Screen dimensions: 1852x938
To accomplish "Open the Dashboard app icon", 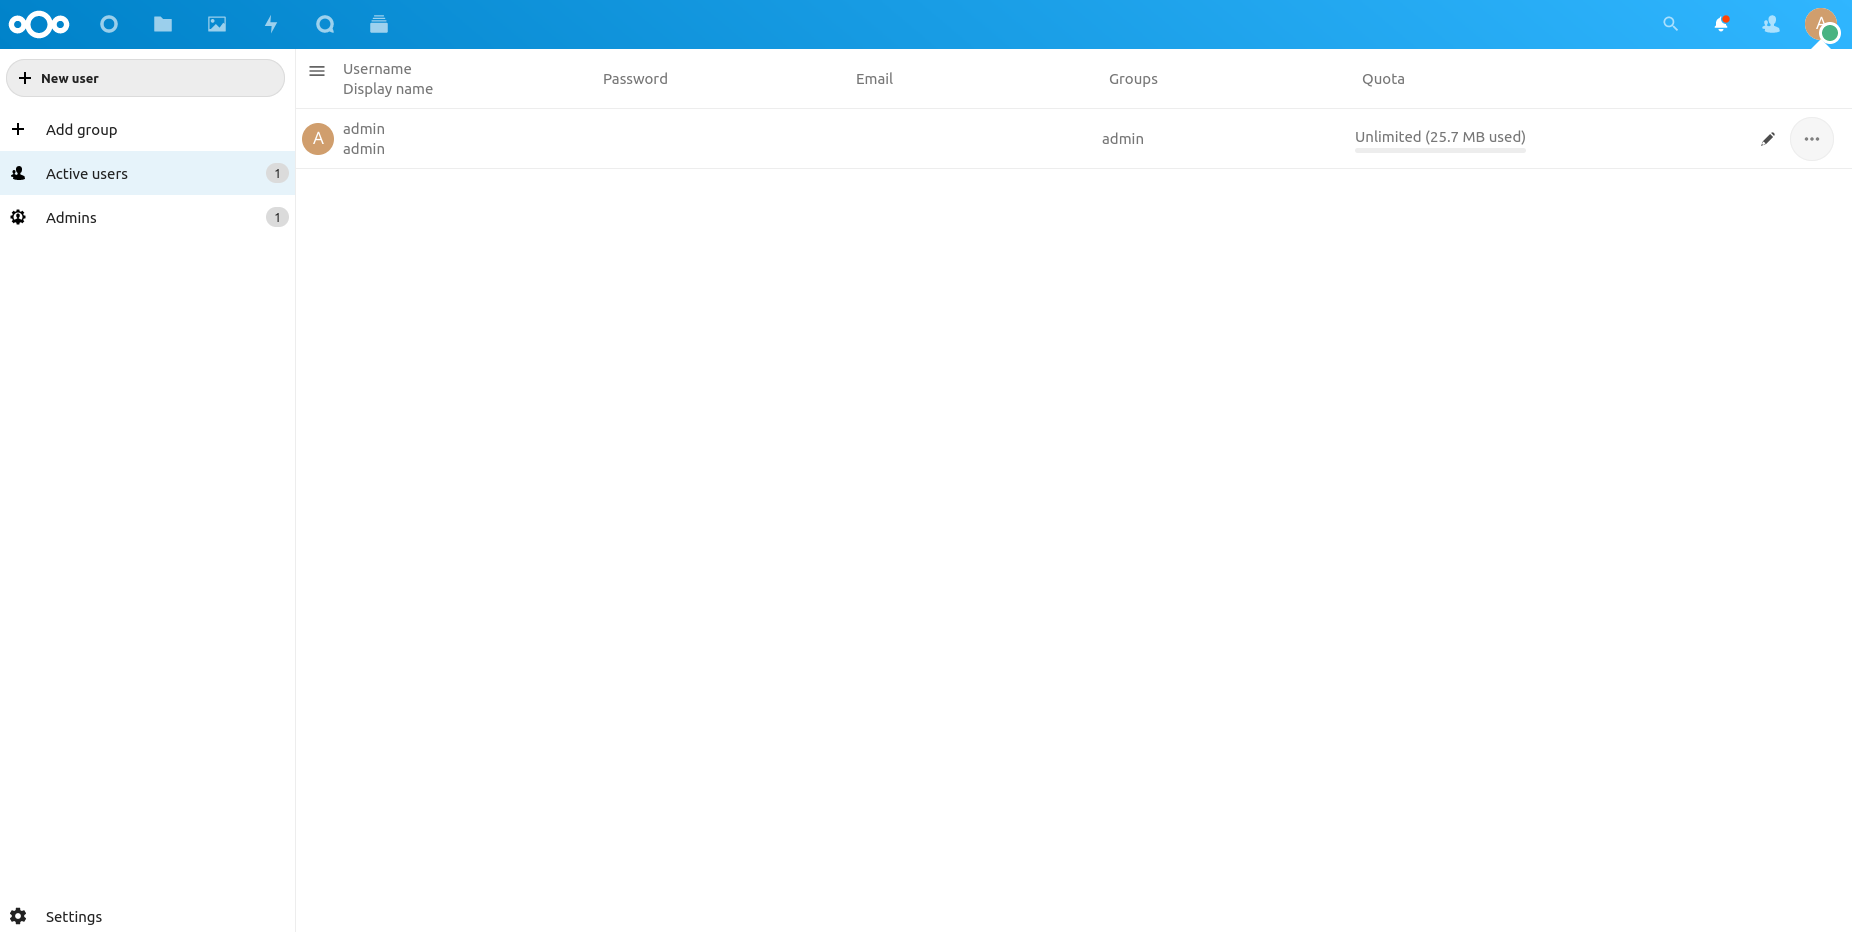I will (109, 24).
